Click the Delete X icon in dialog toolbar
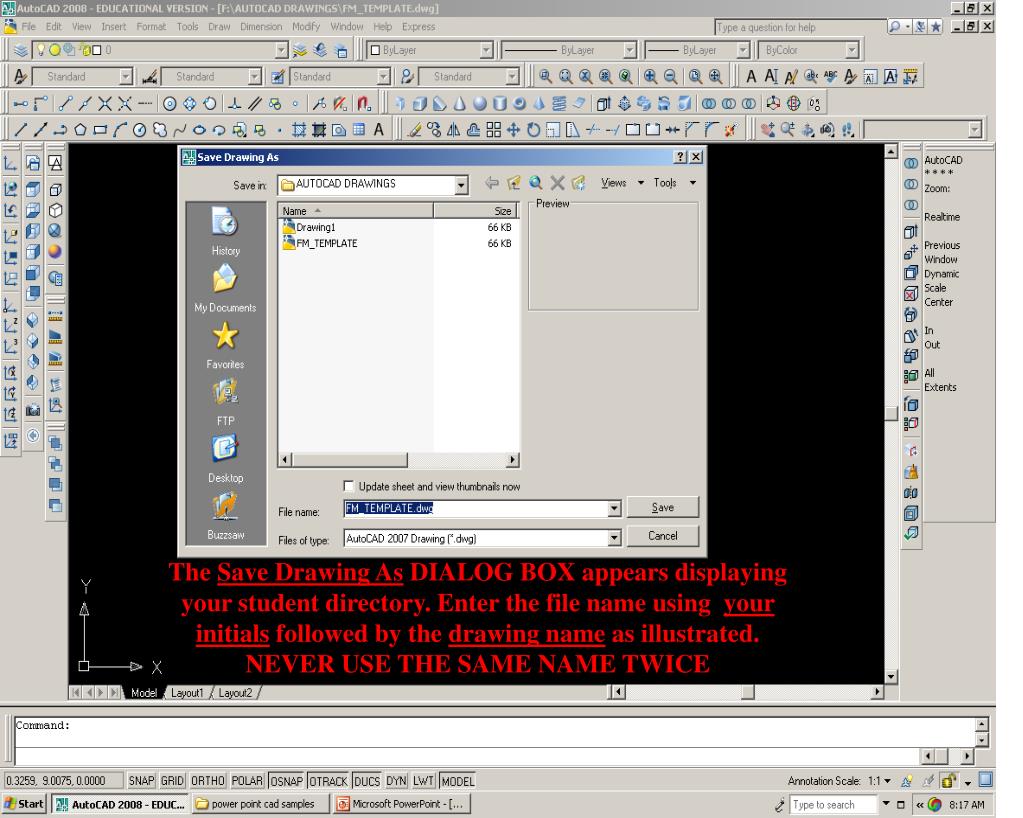Image resolution: width=1023 pixels, height=818 pixels. 557,183
